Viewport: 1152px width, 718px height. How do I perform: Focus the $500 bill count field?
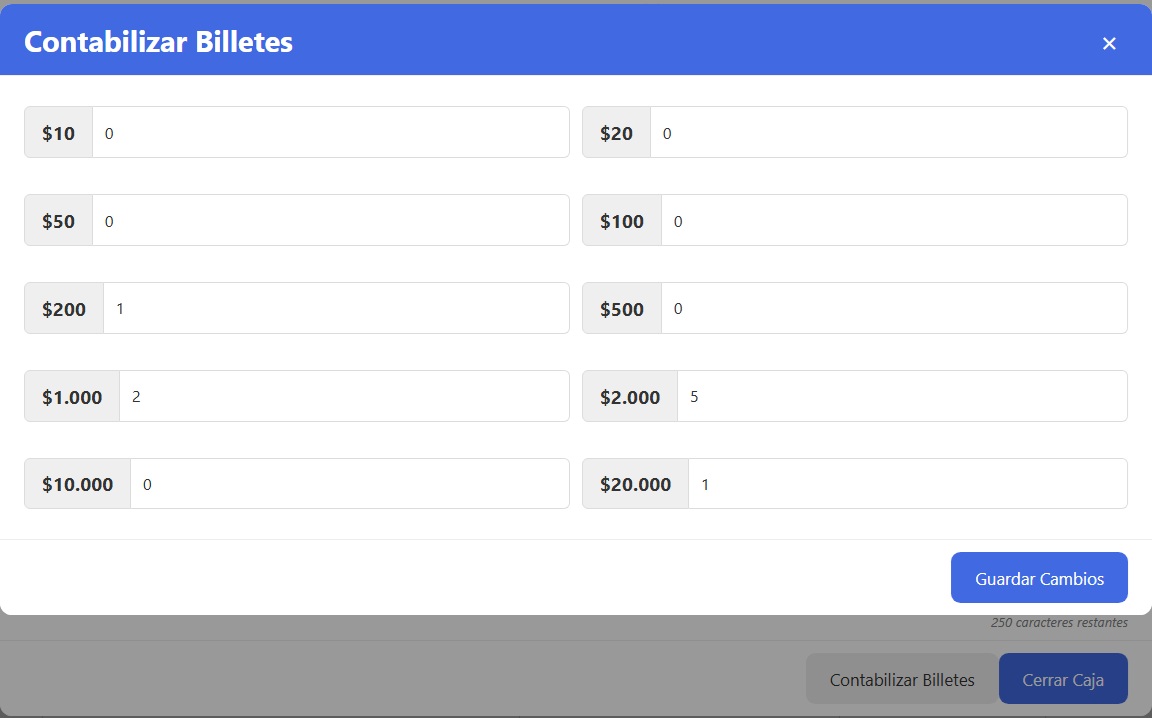click(894, 309)
